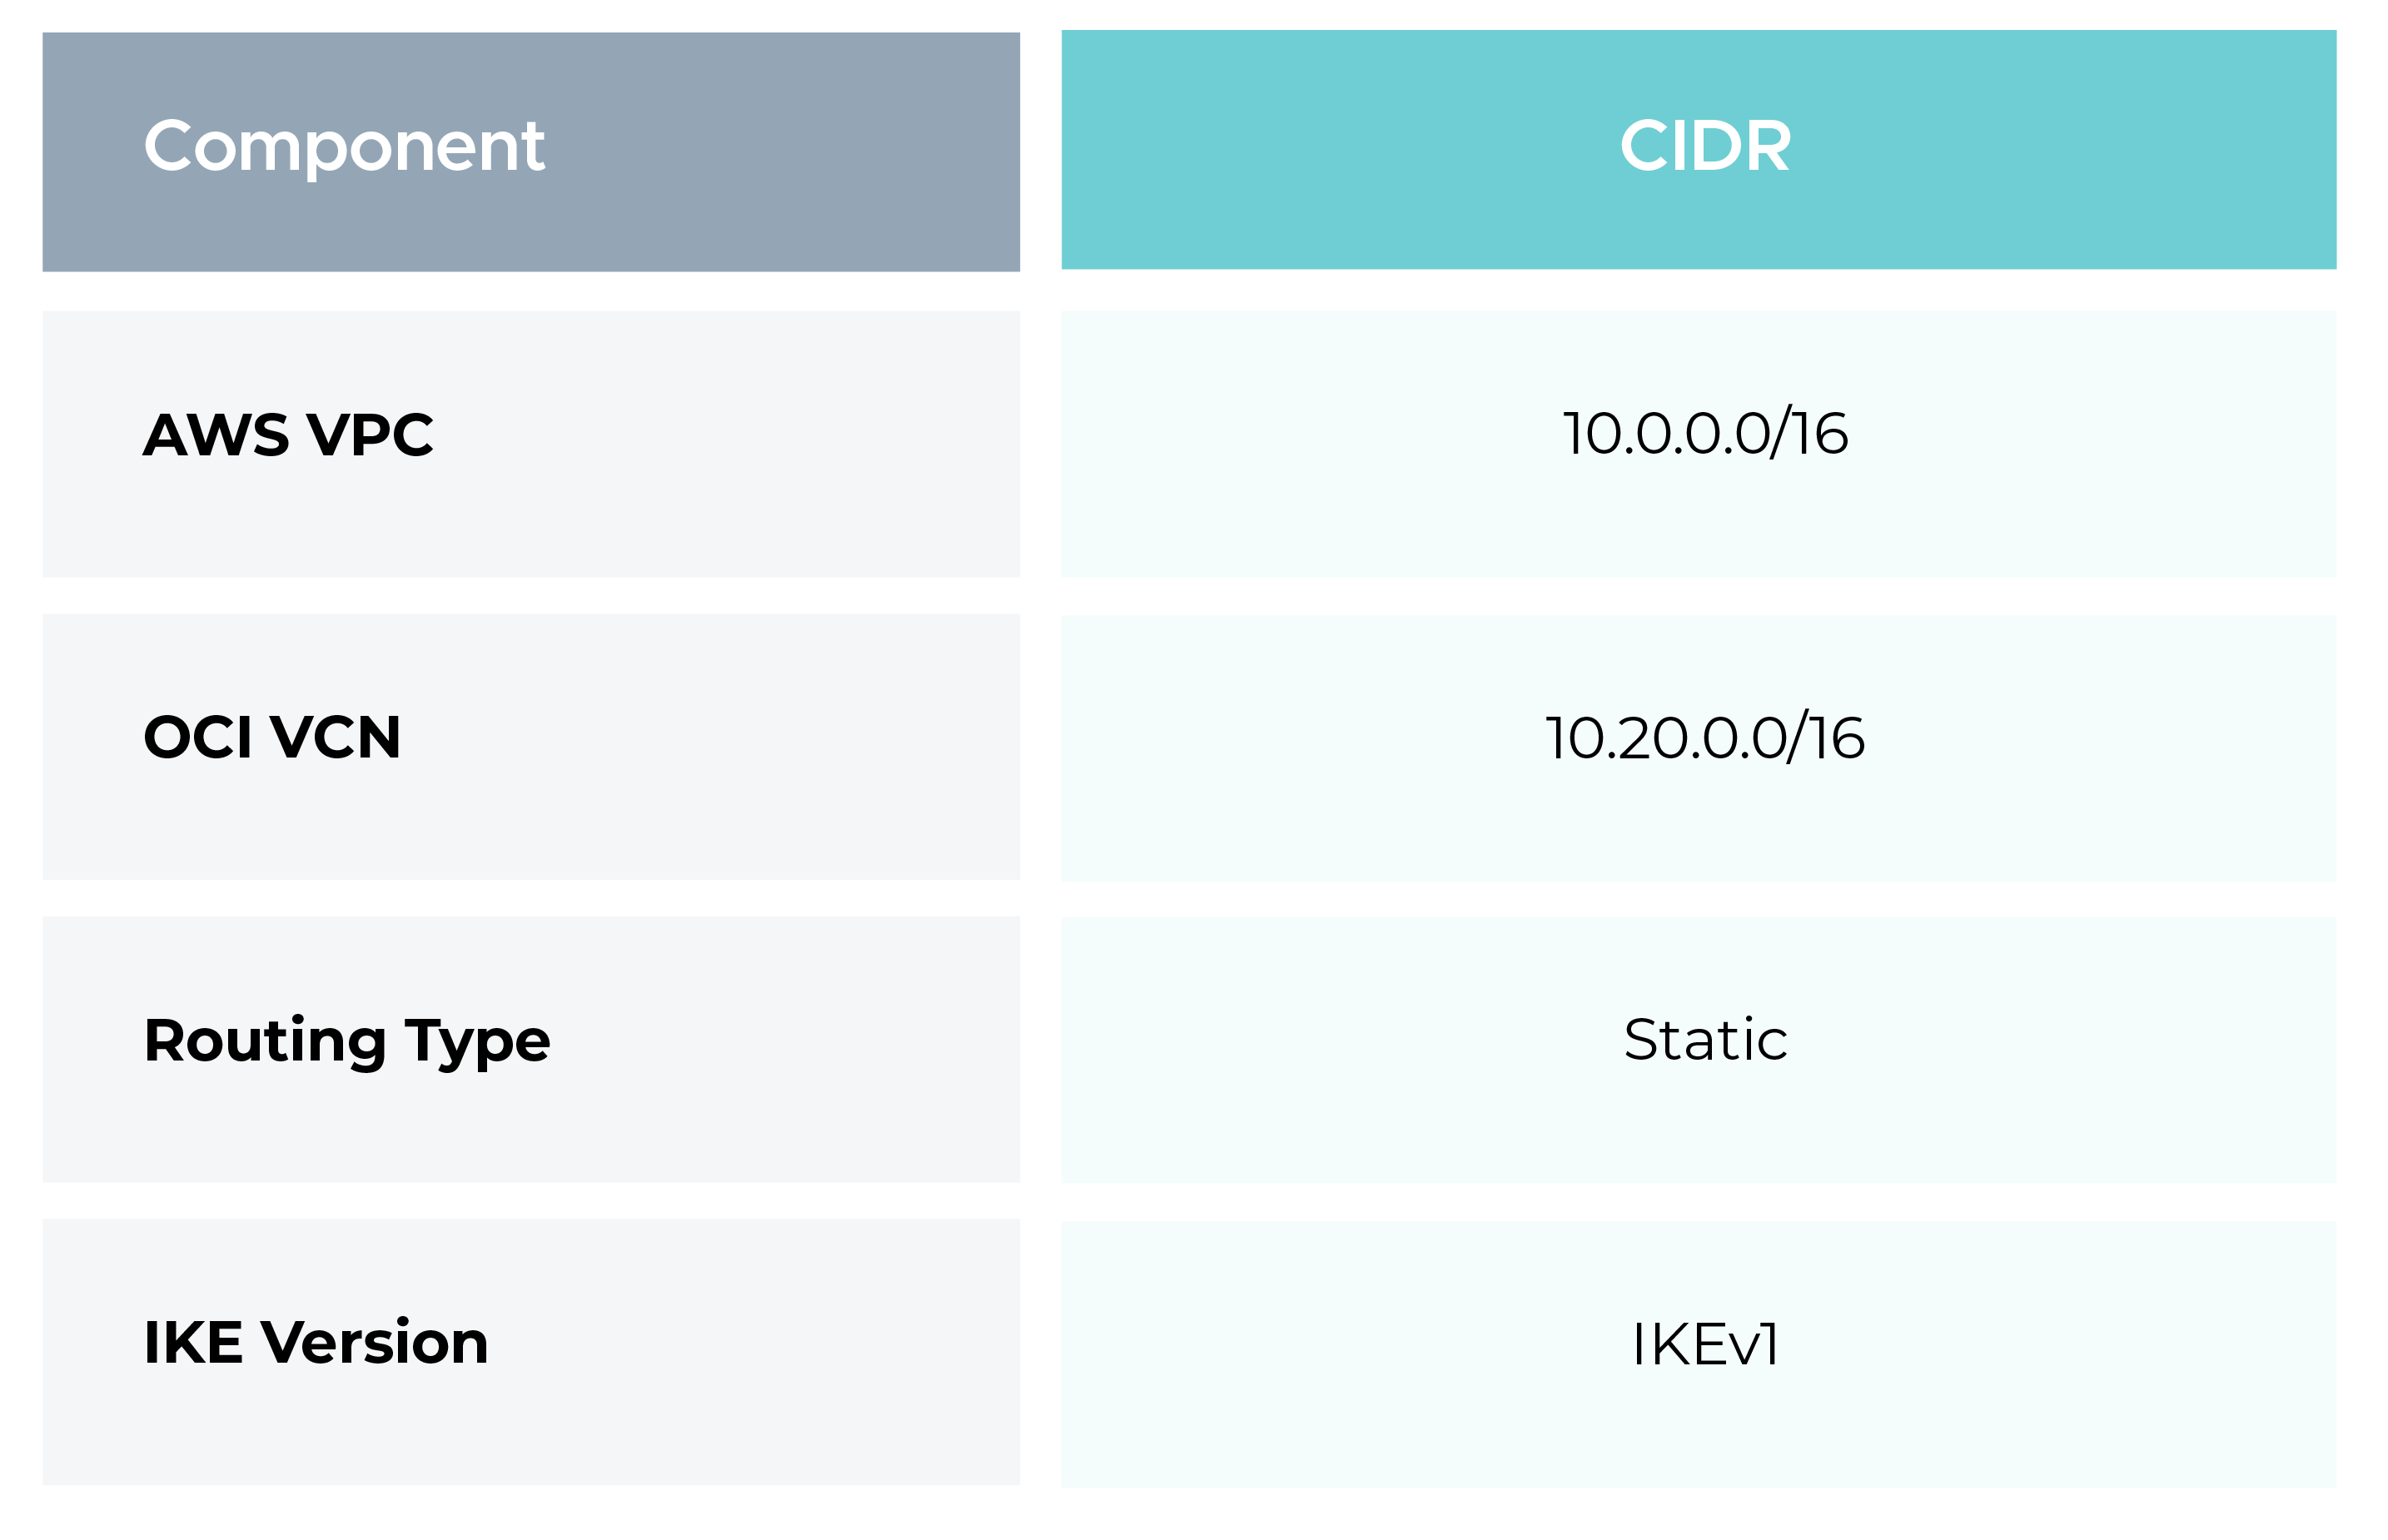Click the bold Routing Type text
This screenshot has width=2388, height=1540.
346,1040
